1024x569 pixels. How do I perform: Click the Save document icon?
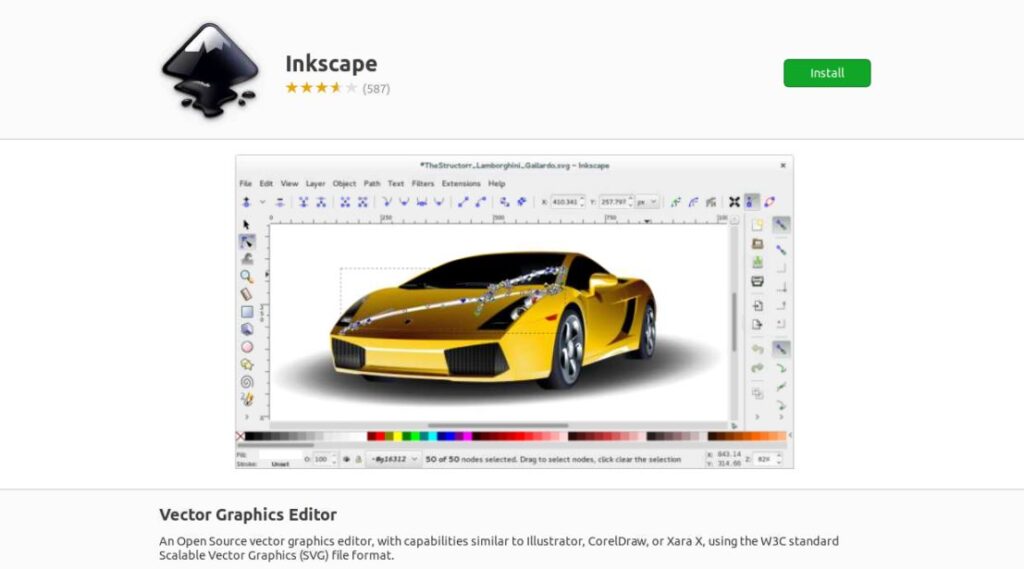coord(758,263)
